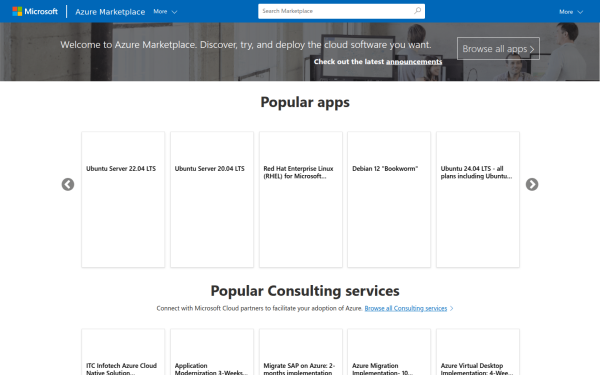
Task: Click the Popular apps heading
Action: [305, 103]
